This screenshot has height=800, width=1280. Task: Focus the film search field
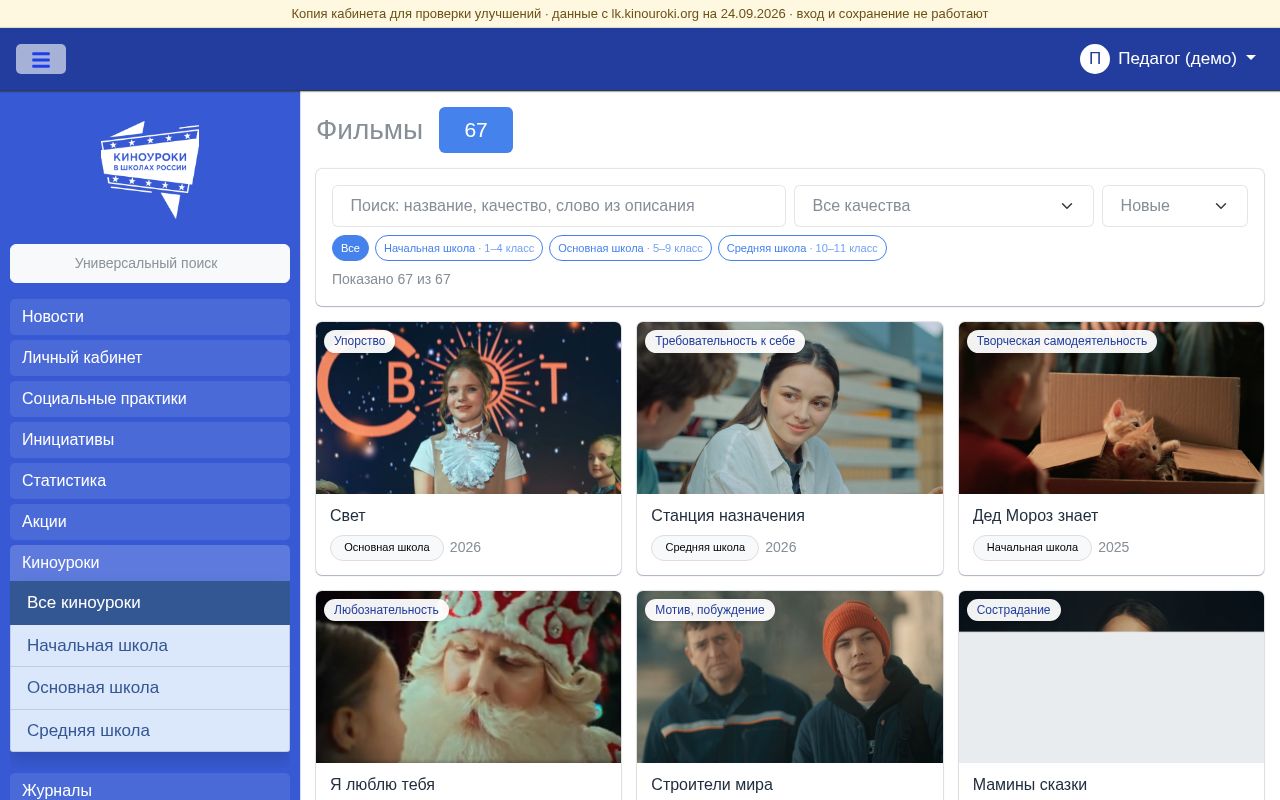(x=559, y=206)
